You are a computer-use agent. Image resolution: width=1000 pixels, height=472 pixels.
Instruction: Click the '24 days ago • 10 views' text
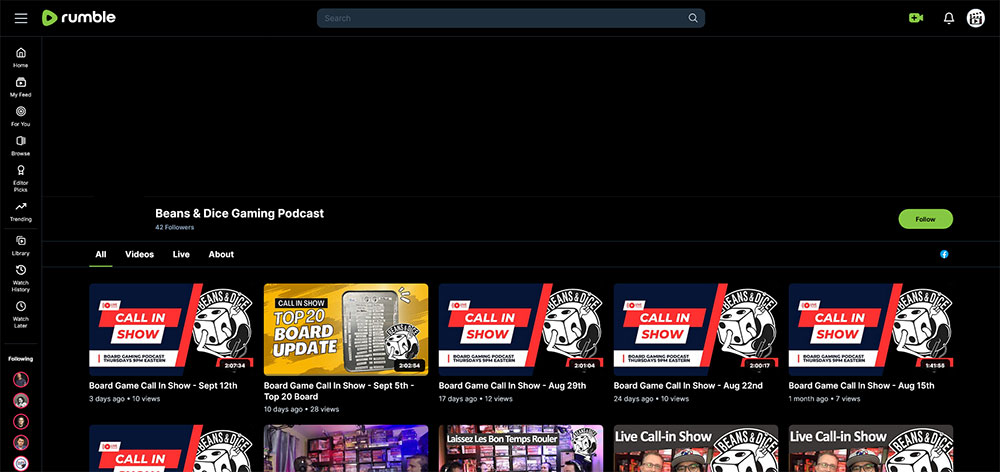651,399
